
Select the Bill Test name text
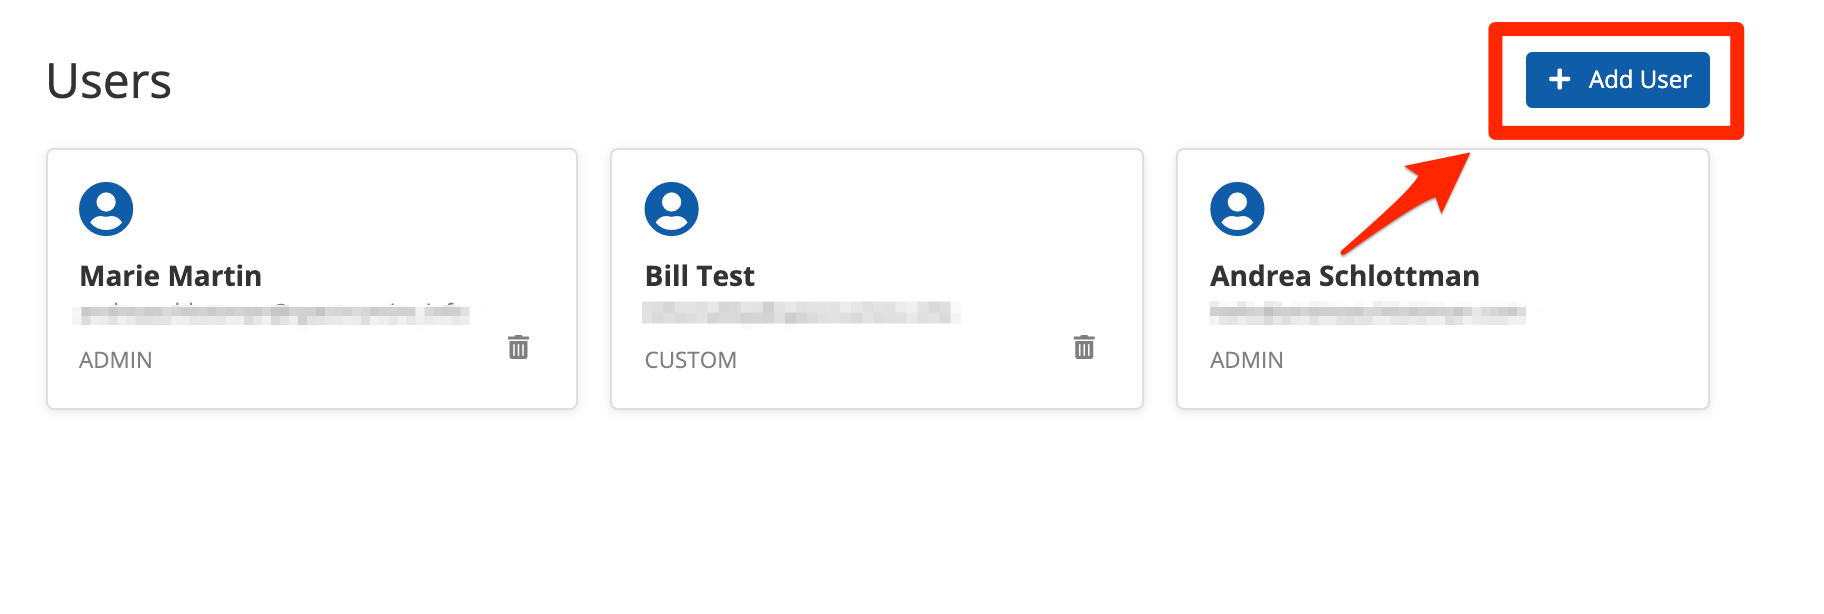[x=699, y=276]
